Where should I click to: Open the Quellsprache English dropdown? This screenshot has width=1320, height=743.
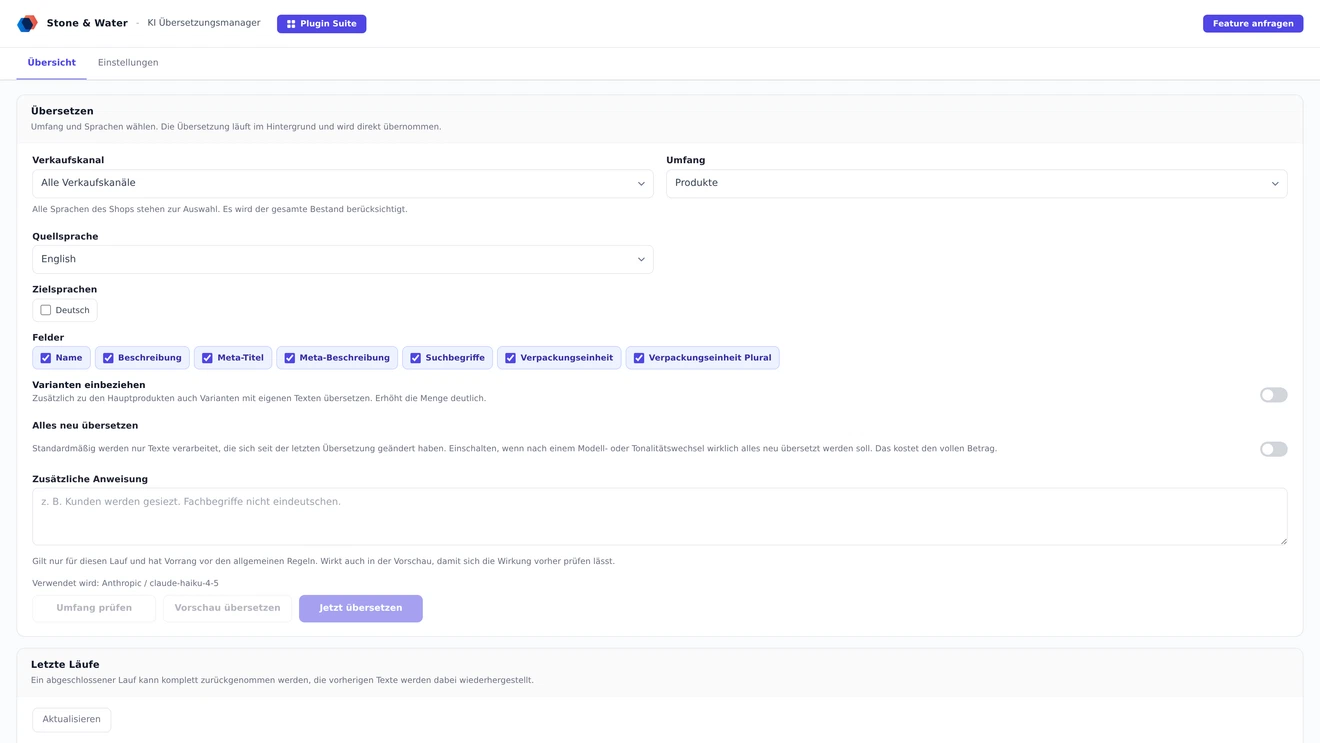(x=343, y=259)
